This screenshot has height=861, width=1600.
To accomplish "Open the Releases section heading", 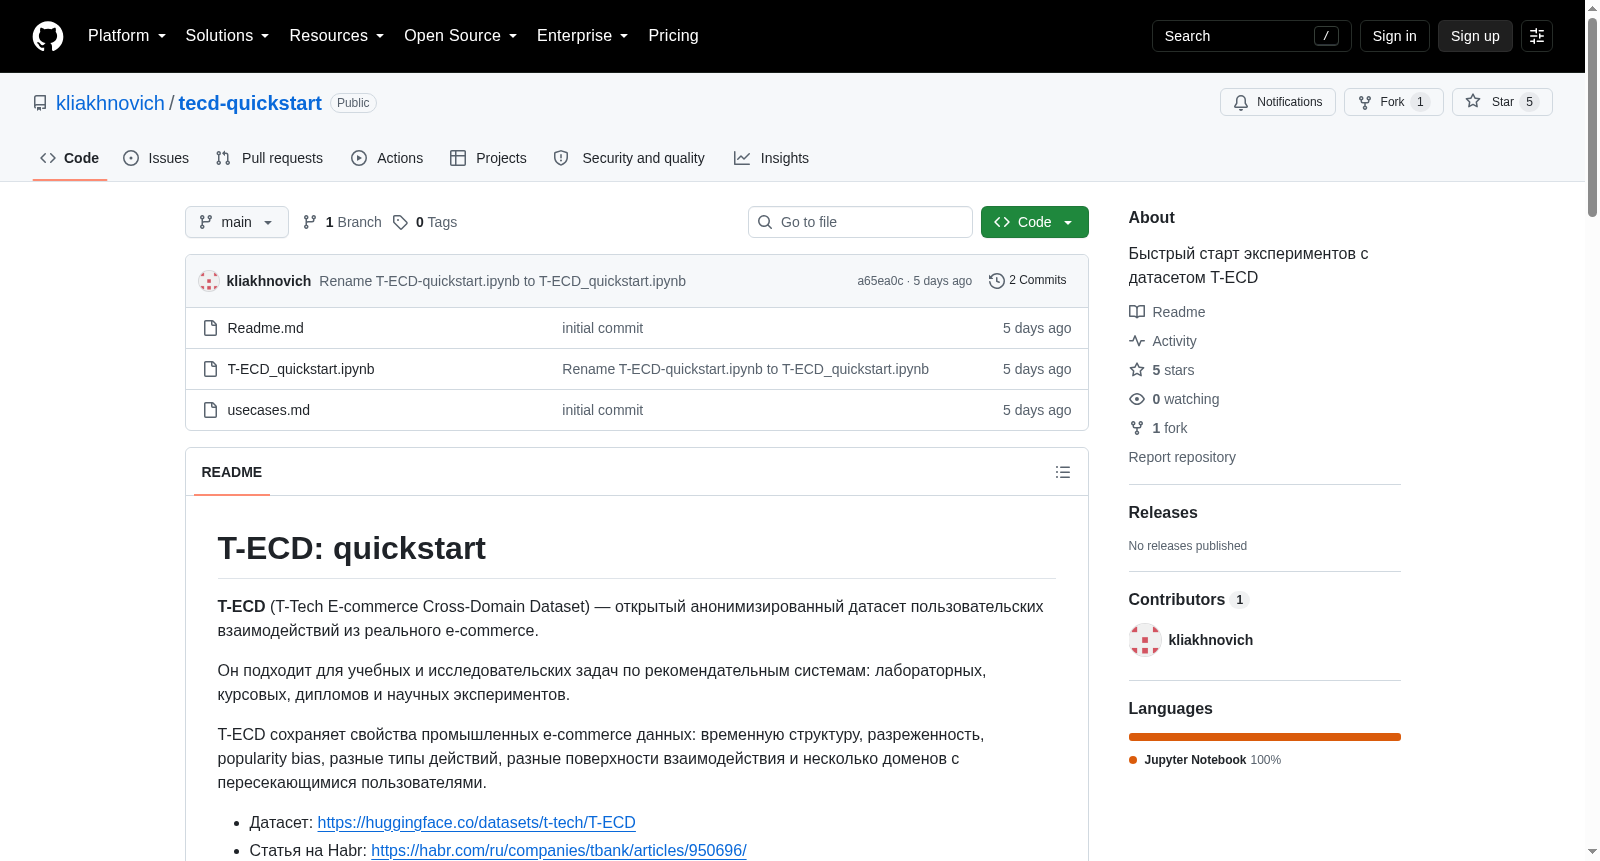I will (1163, 512).
